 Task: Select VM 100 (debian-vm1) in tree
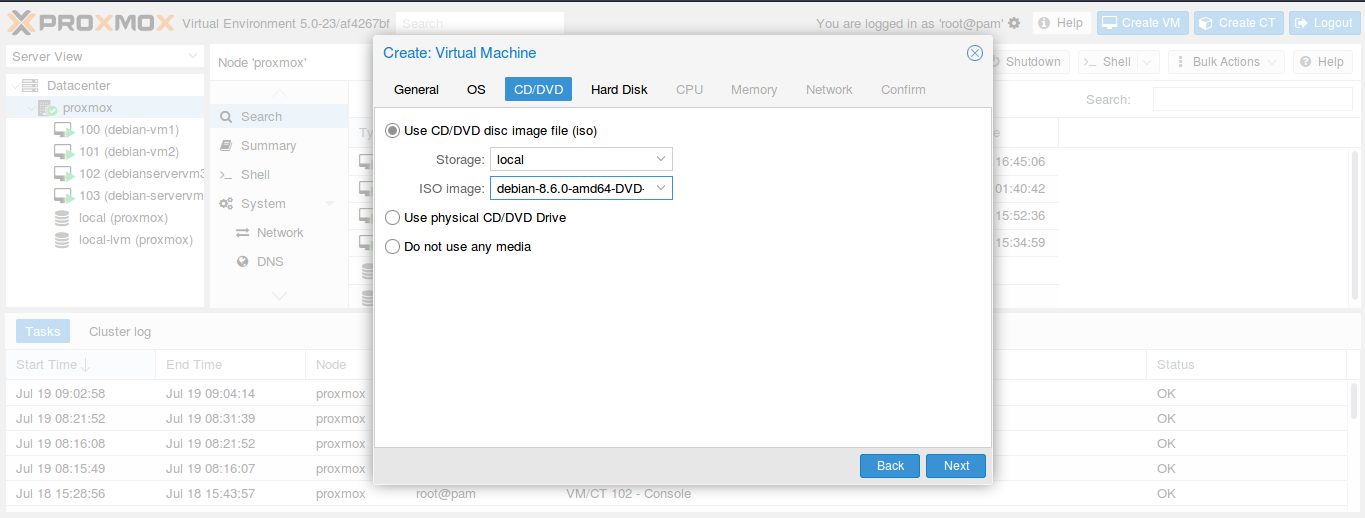129,130
